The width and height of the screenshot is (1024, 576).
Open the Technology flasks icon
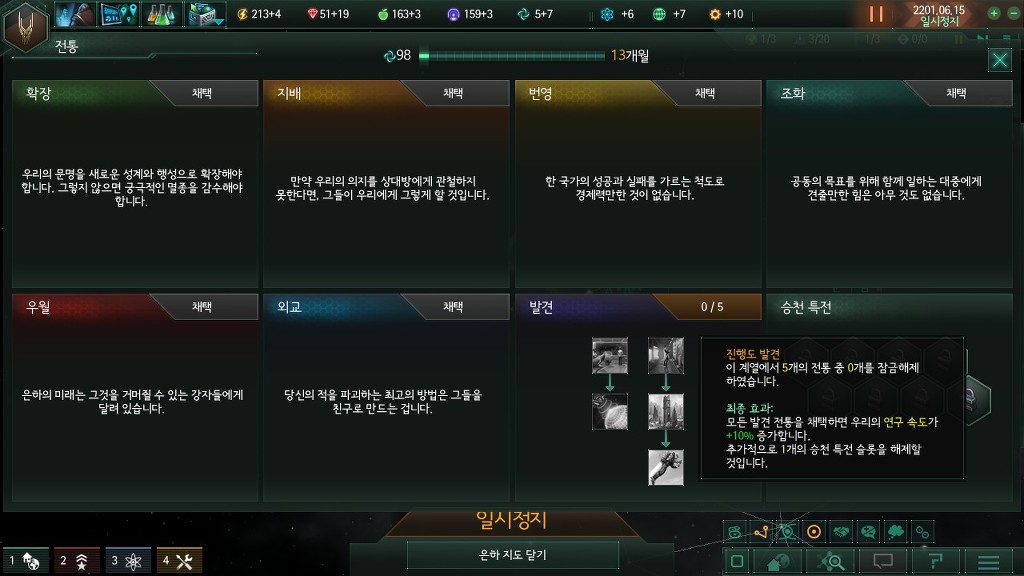pos(161,14)
